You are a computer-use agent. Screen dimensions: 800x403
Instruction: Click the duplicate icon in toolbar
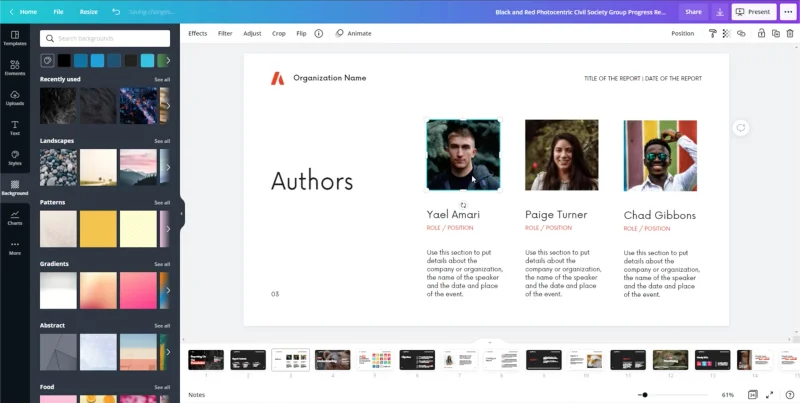click(x=776, y=33)
